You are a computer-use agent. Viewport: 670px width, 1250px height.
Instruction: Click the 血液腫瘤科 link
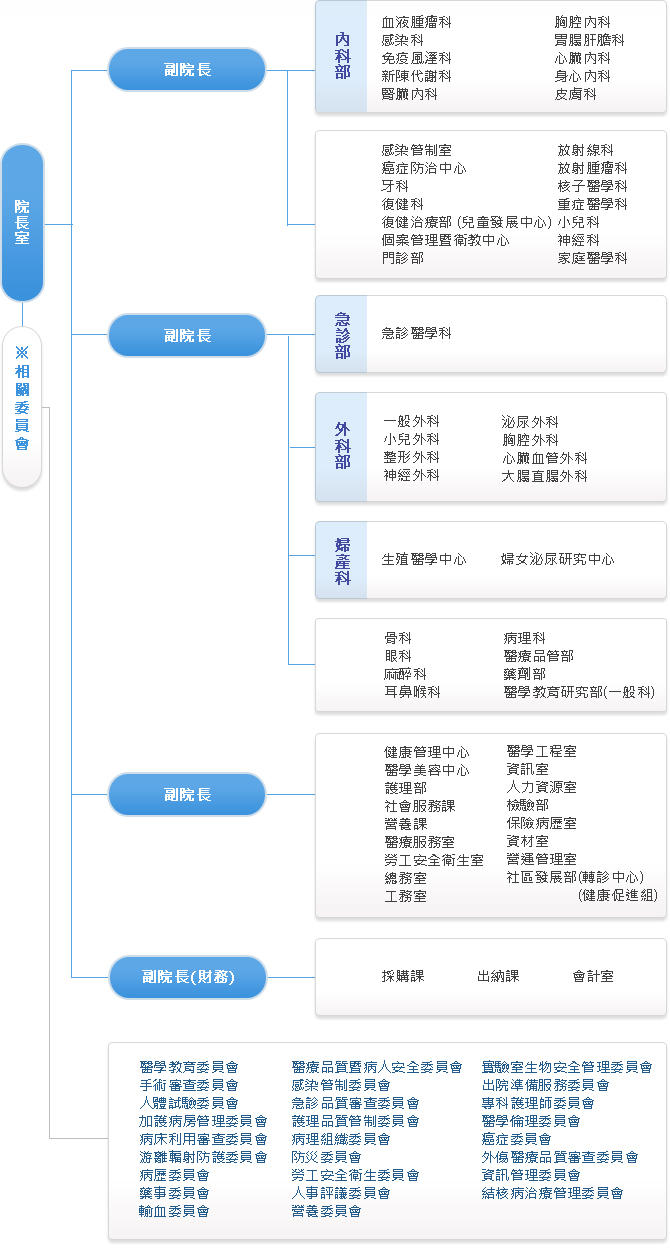(x=416, y=22)
